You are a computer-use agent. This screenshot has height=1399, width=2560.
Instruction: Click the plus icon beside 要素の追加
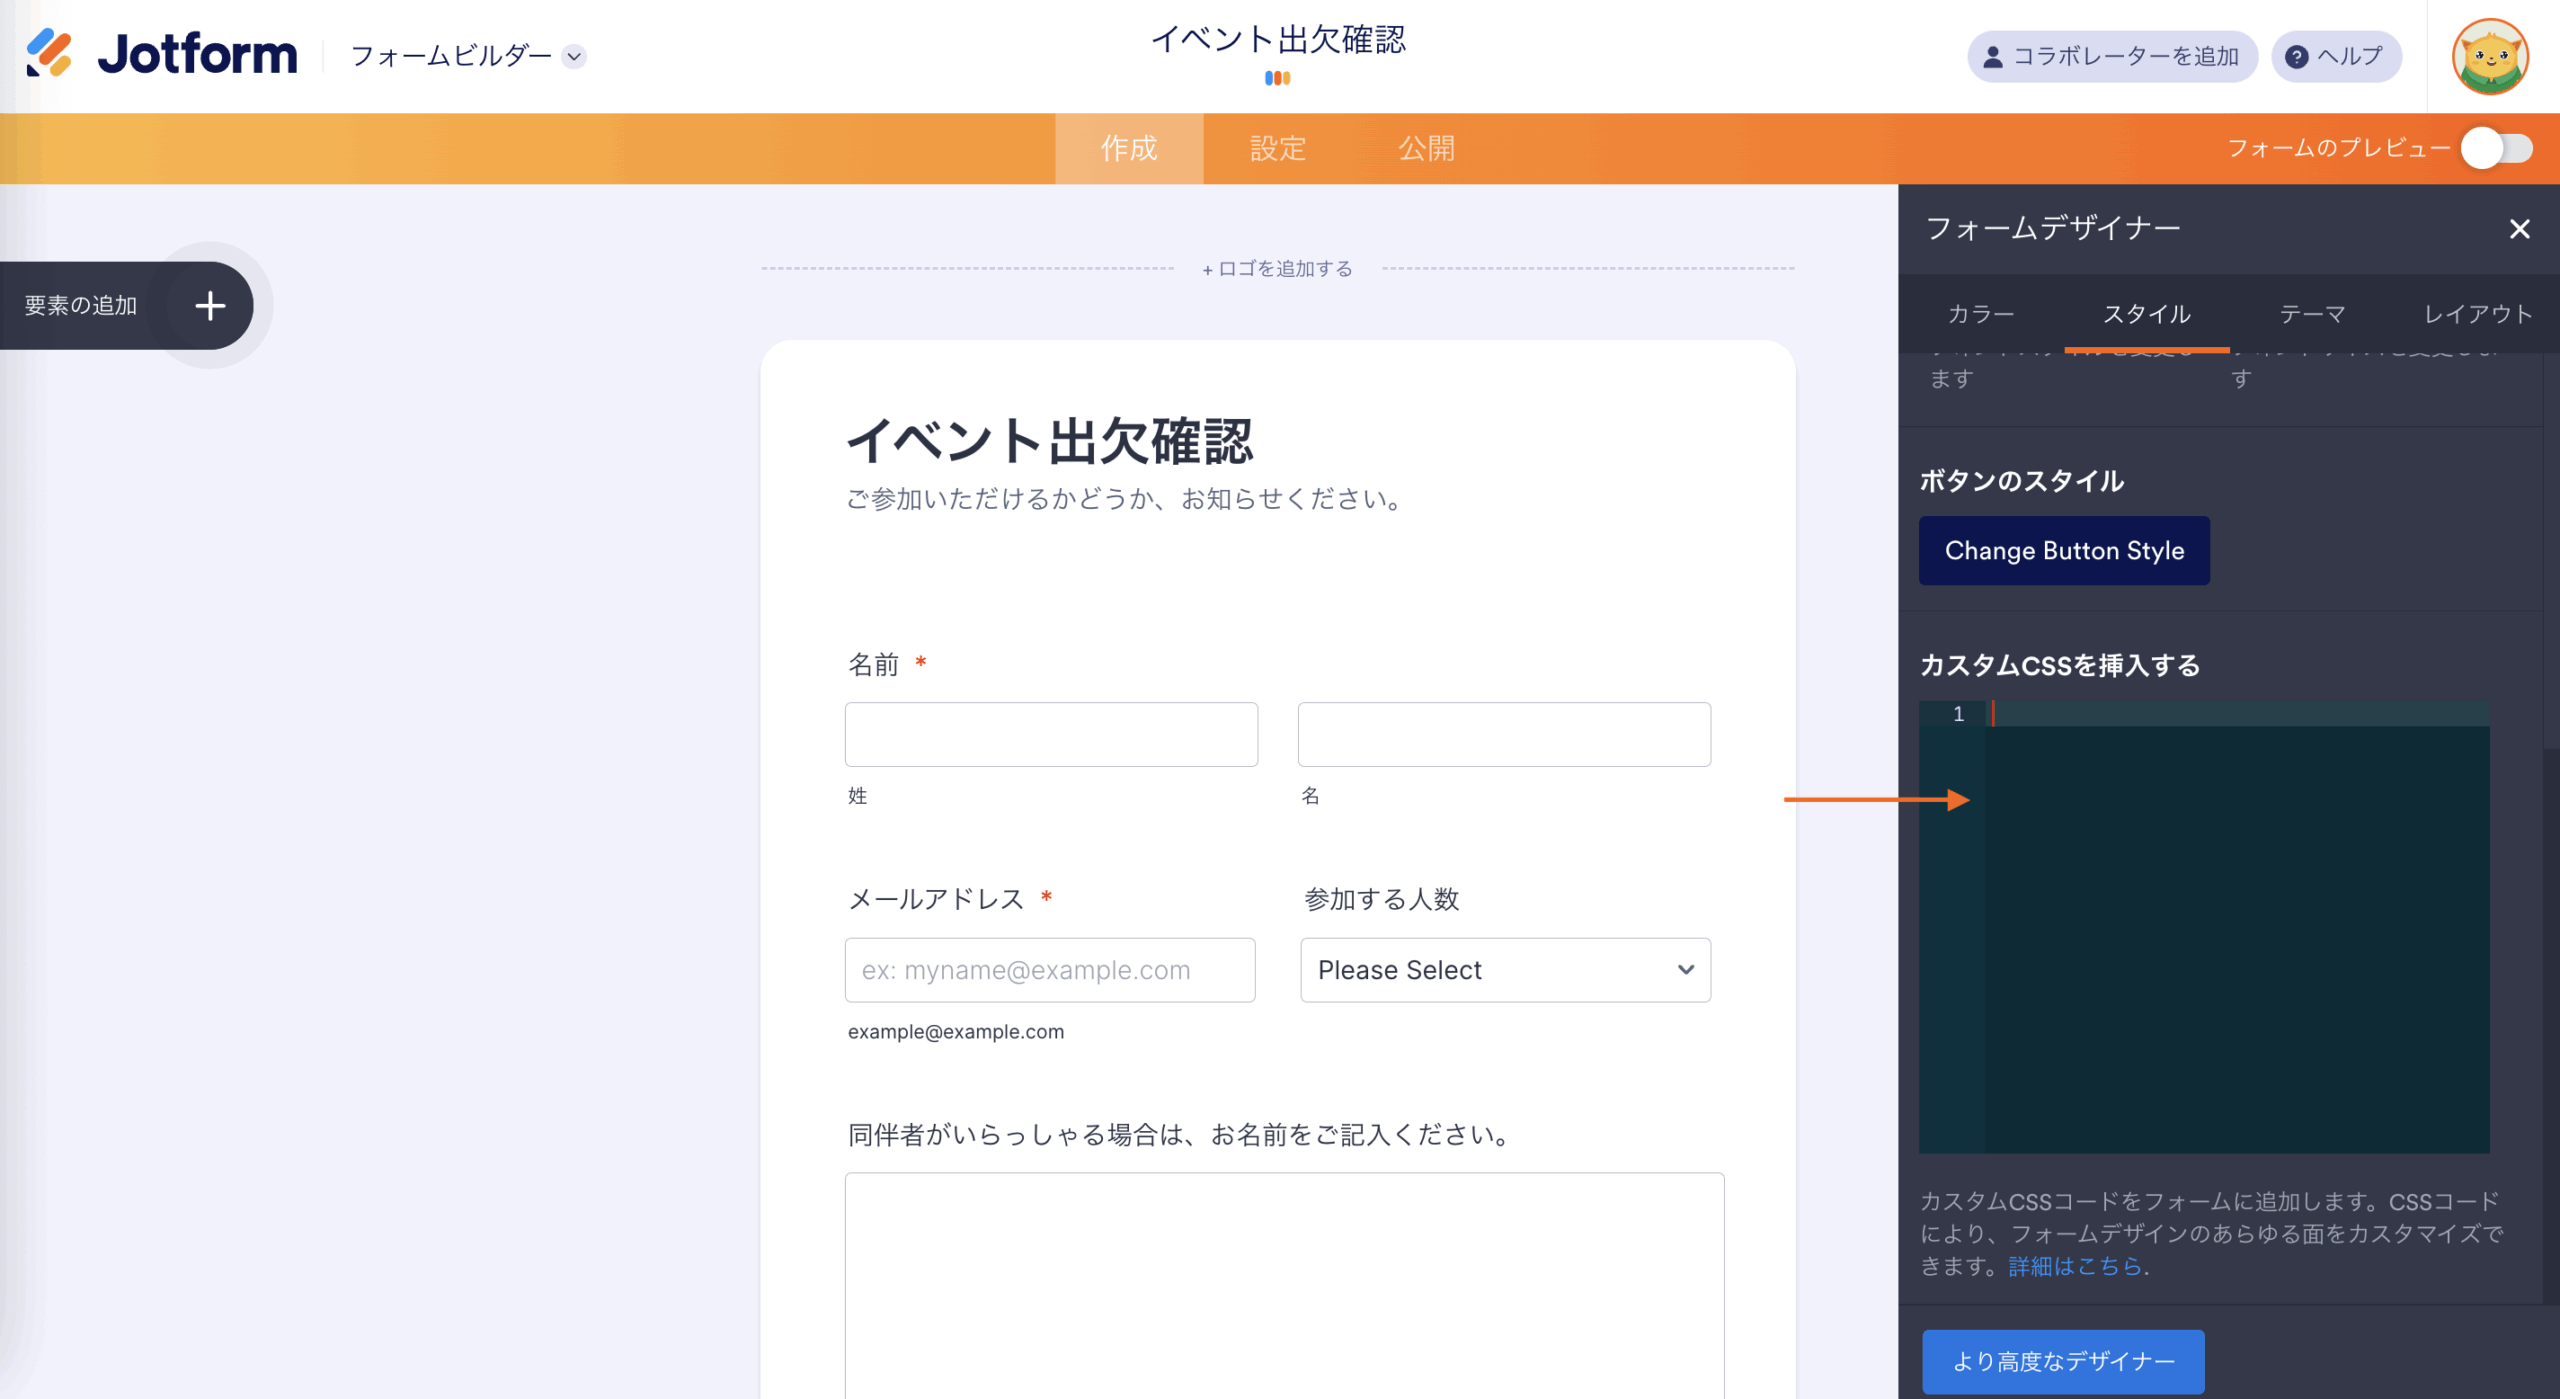coord(210,306)
